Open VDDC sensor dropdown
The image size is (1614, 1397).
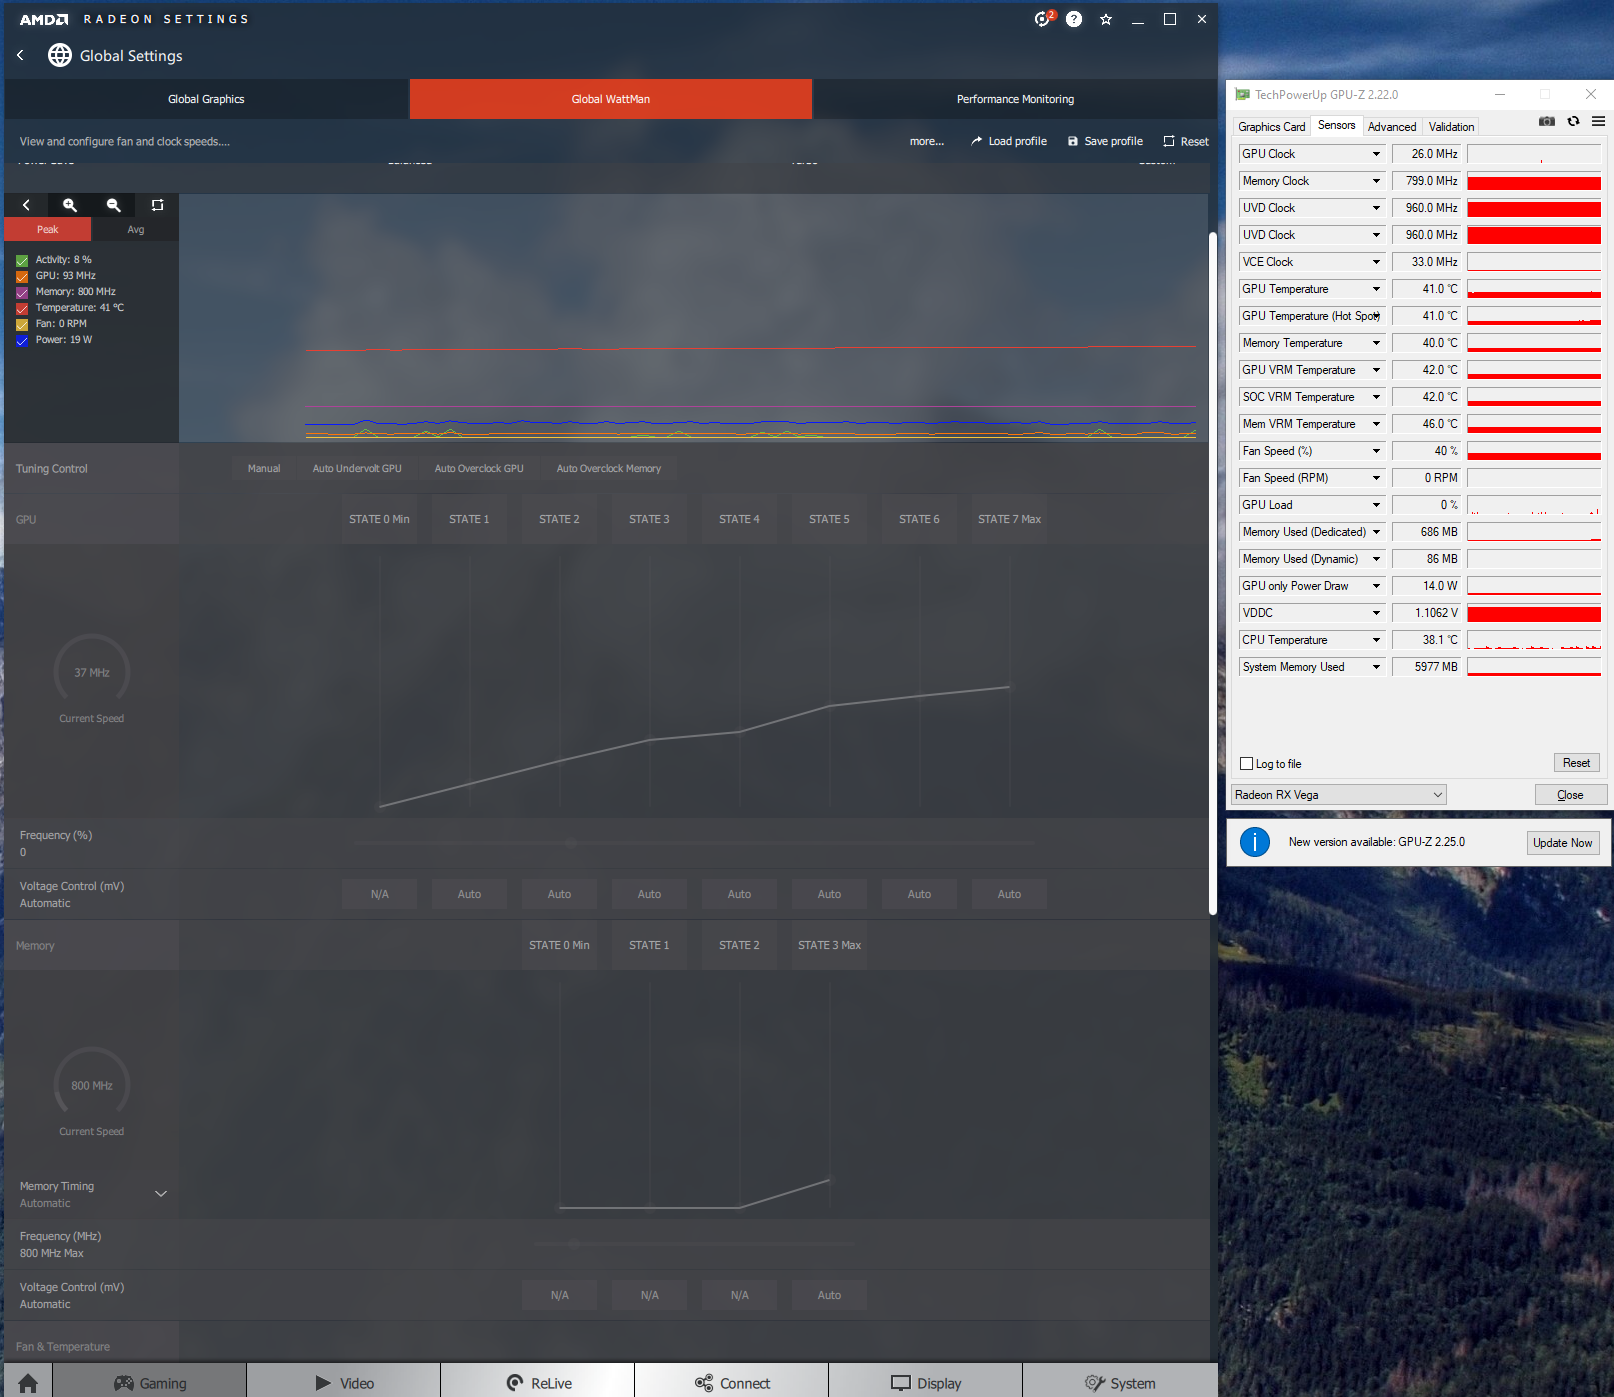pyautogui.click(x=1376, y=613)
